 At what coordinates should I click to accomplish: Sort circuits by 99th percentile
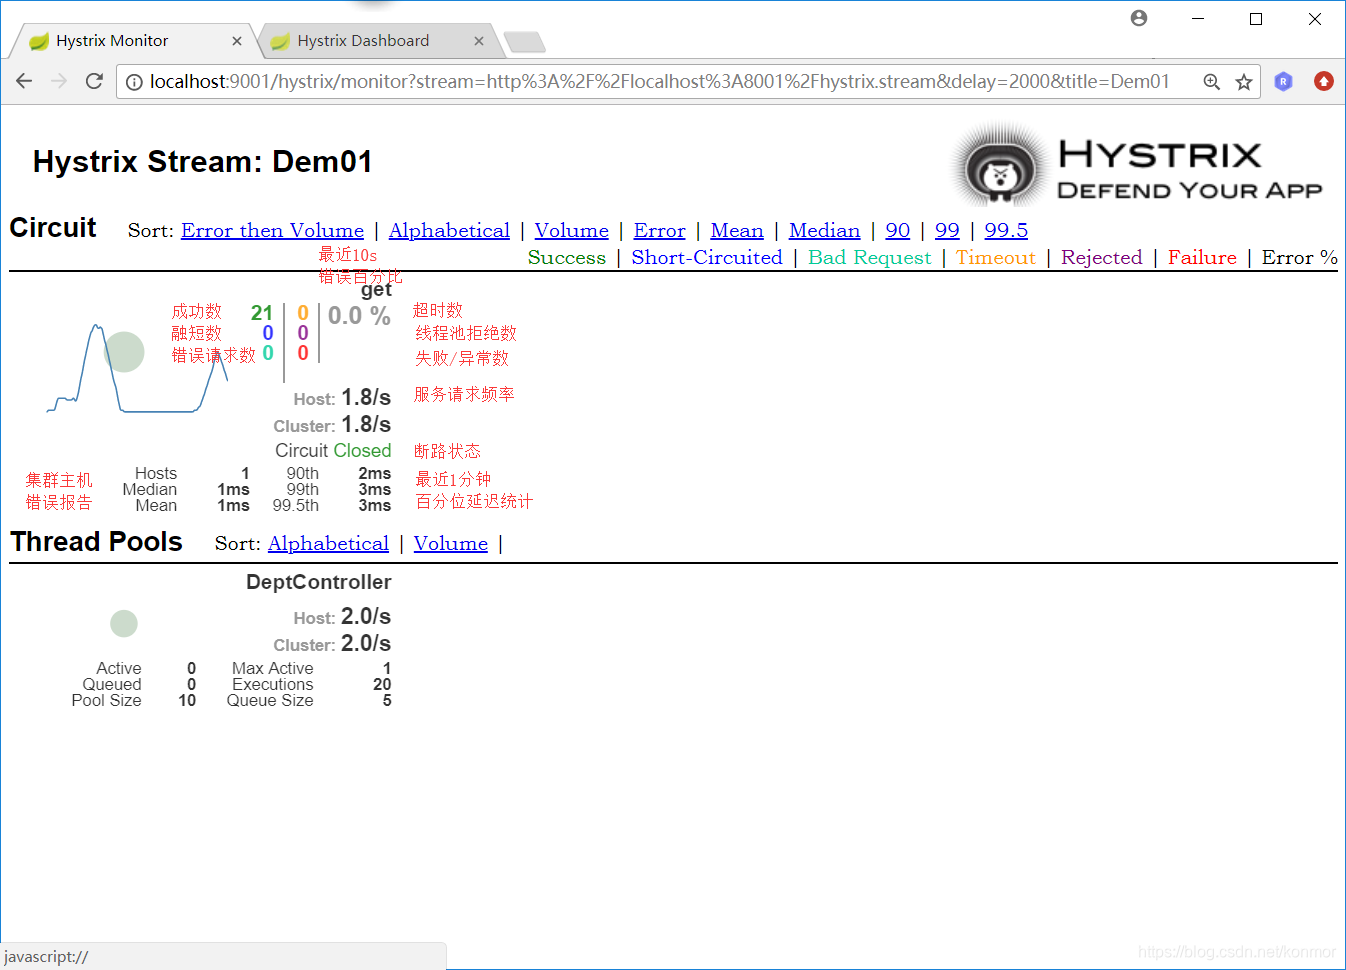pos(947,230)
